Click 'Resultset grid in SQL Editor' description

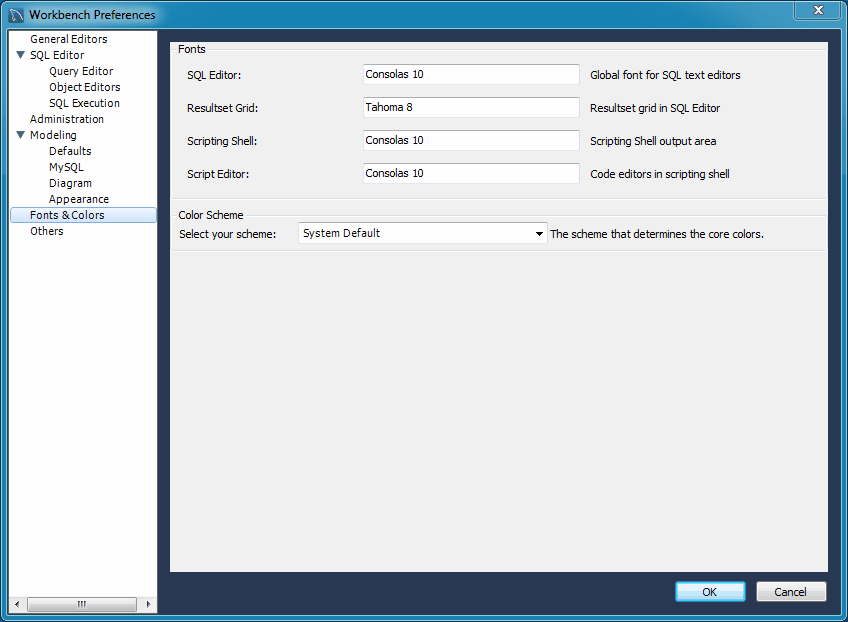655,108
